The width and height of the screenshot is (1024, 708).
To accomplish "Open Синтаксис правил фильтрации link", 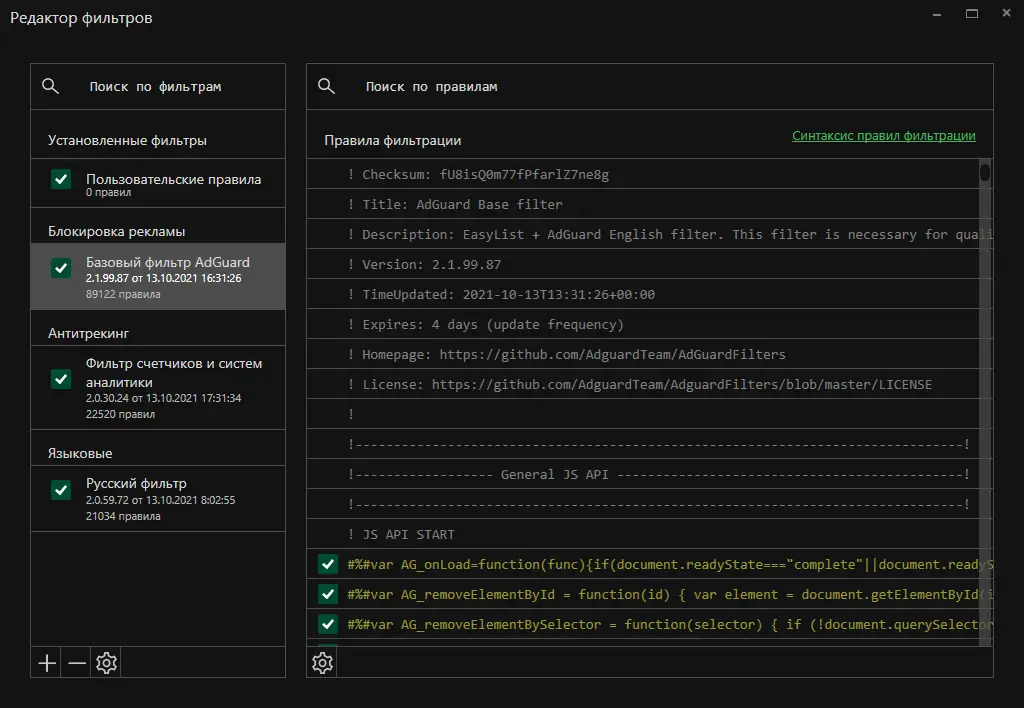I will (x=884, y=136).
